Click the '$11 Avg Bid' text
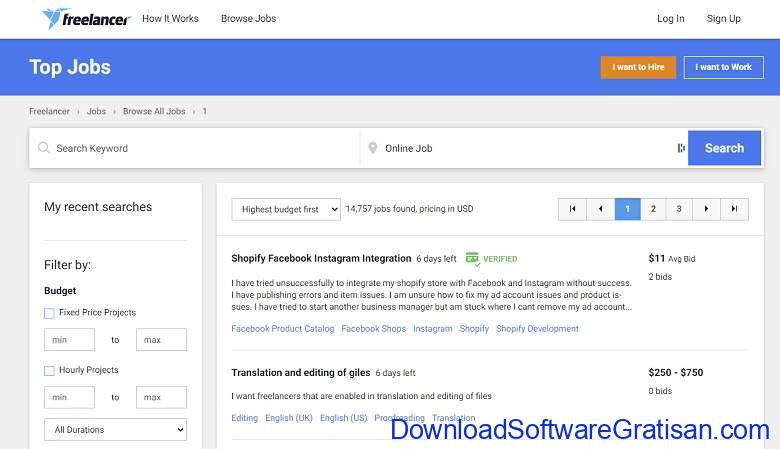The height and width of the screenshot is (449, 780). click(x=672, y=258)
